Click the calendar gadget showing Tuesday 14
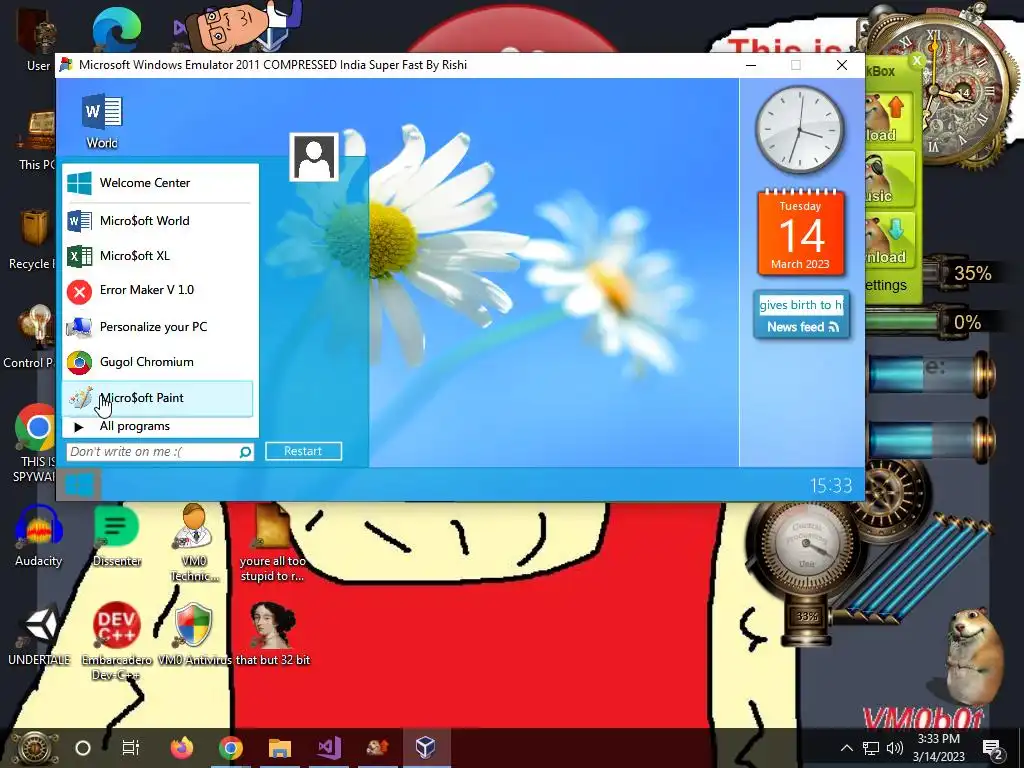The image size is (1024, 768). [x=801, y=232]
